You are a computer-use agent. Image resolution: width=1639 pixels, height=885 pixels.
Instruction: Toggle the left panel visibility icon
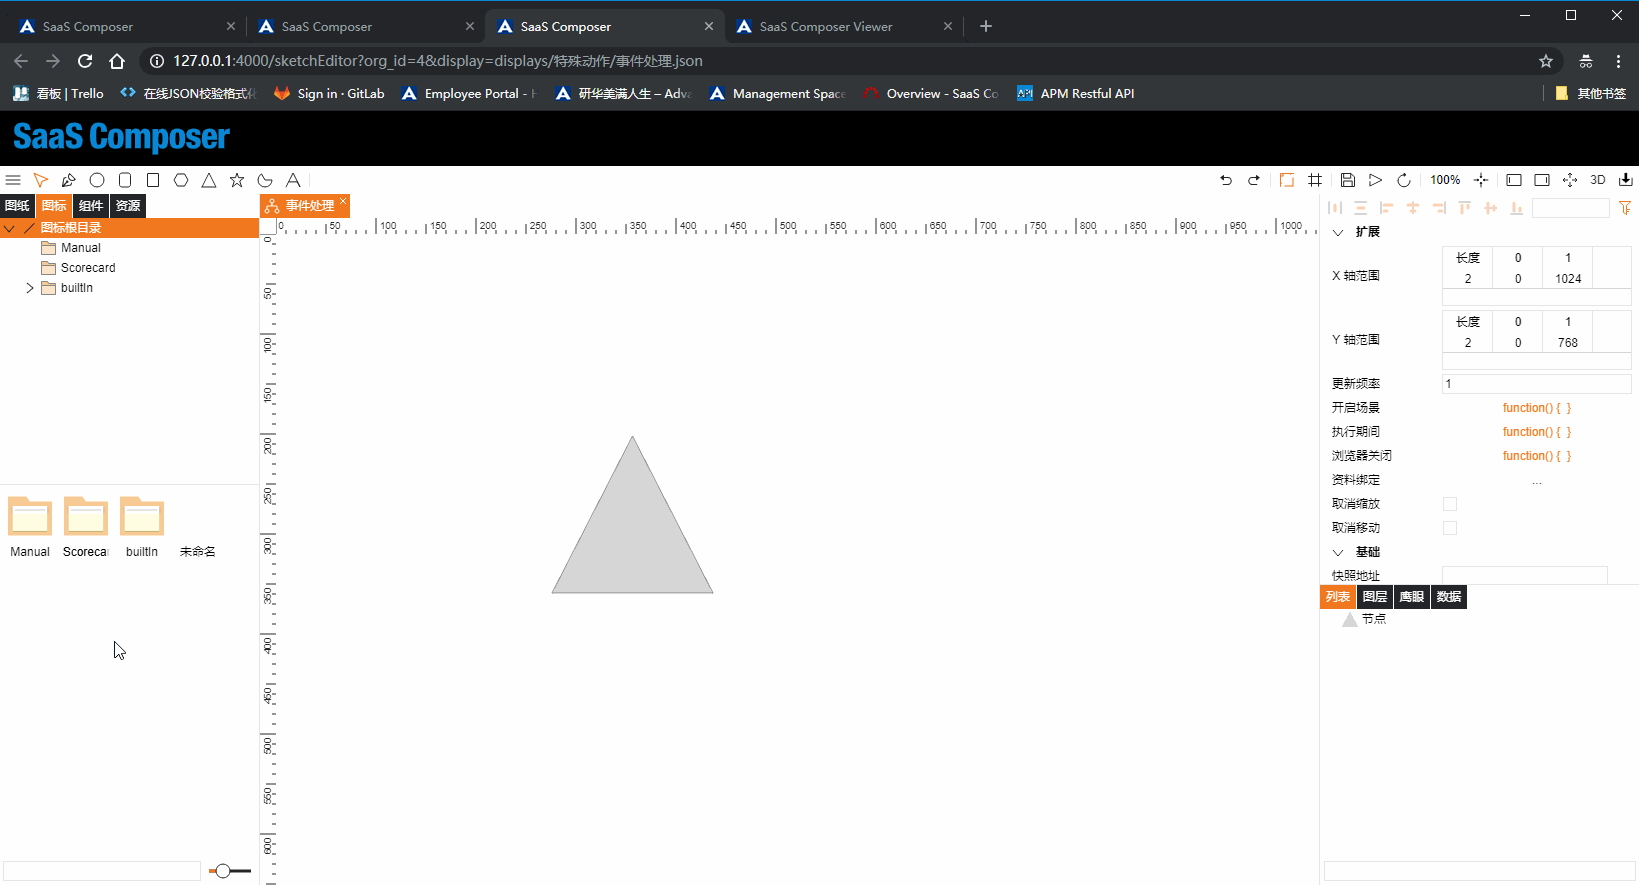[x=1514, y=180]
